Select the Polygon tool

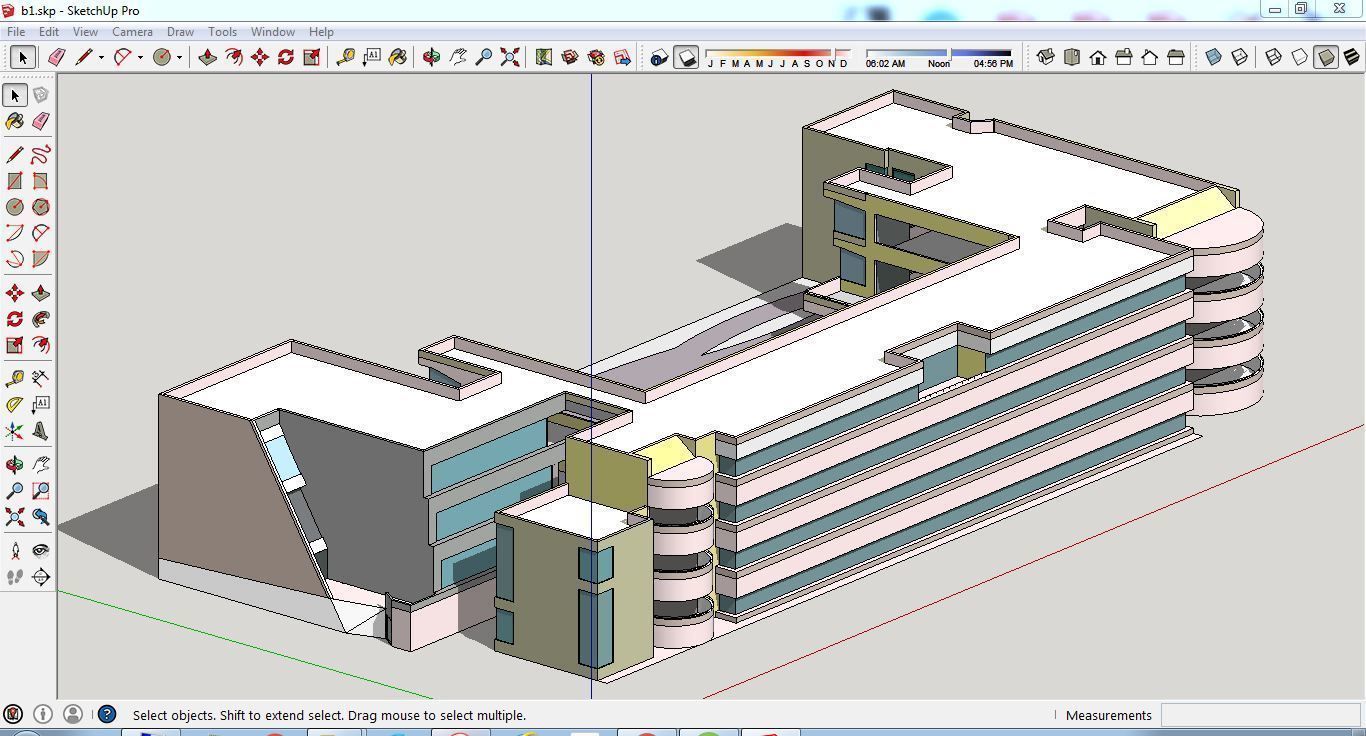(x=41, y=207)
